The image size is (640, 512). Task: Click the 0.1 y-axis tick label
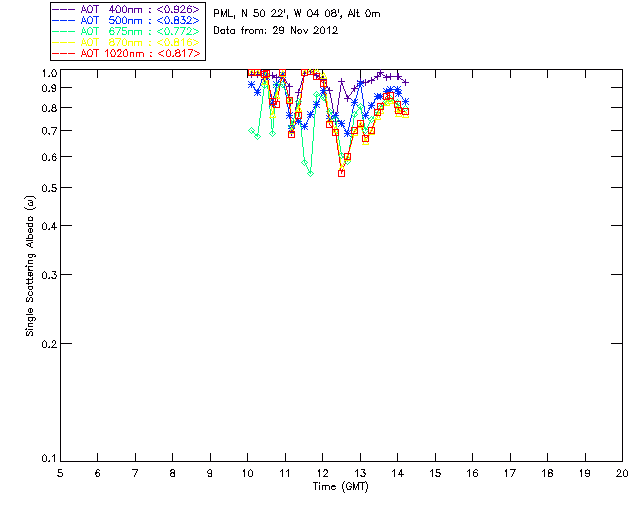pyautogui.click(x=48, y=459)
